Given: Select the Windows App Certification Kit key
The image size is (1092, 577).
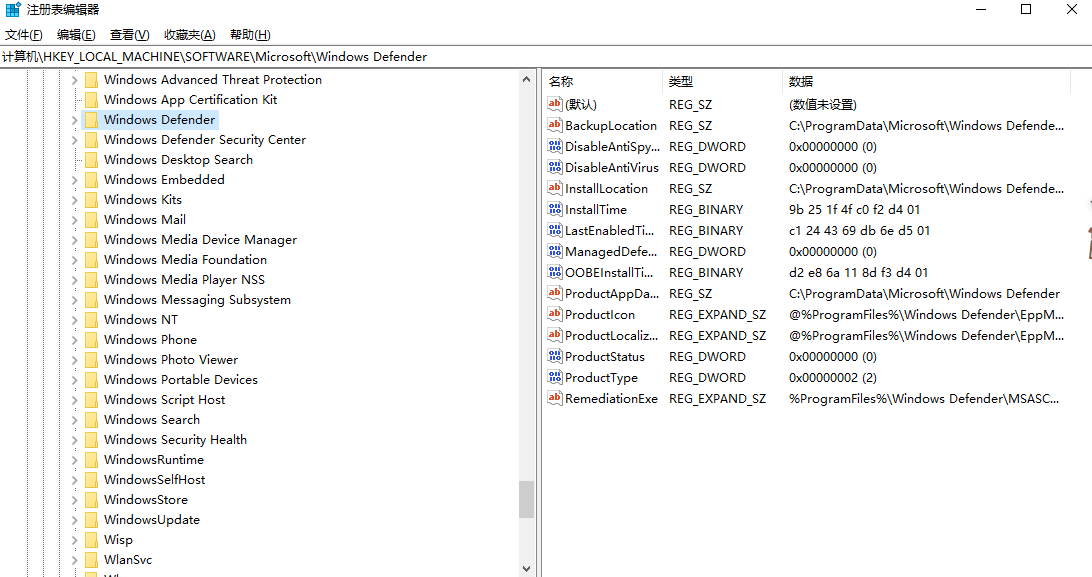Looking at the screenshot, I should click(190, 100).
